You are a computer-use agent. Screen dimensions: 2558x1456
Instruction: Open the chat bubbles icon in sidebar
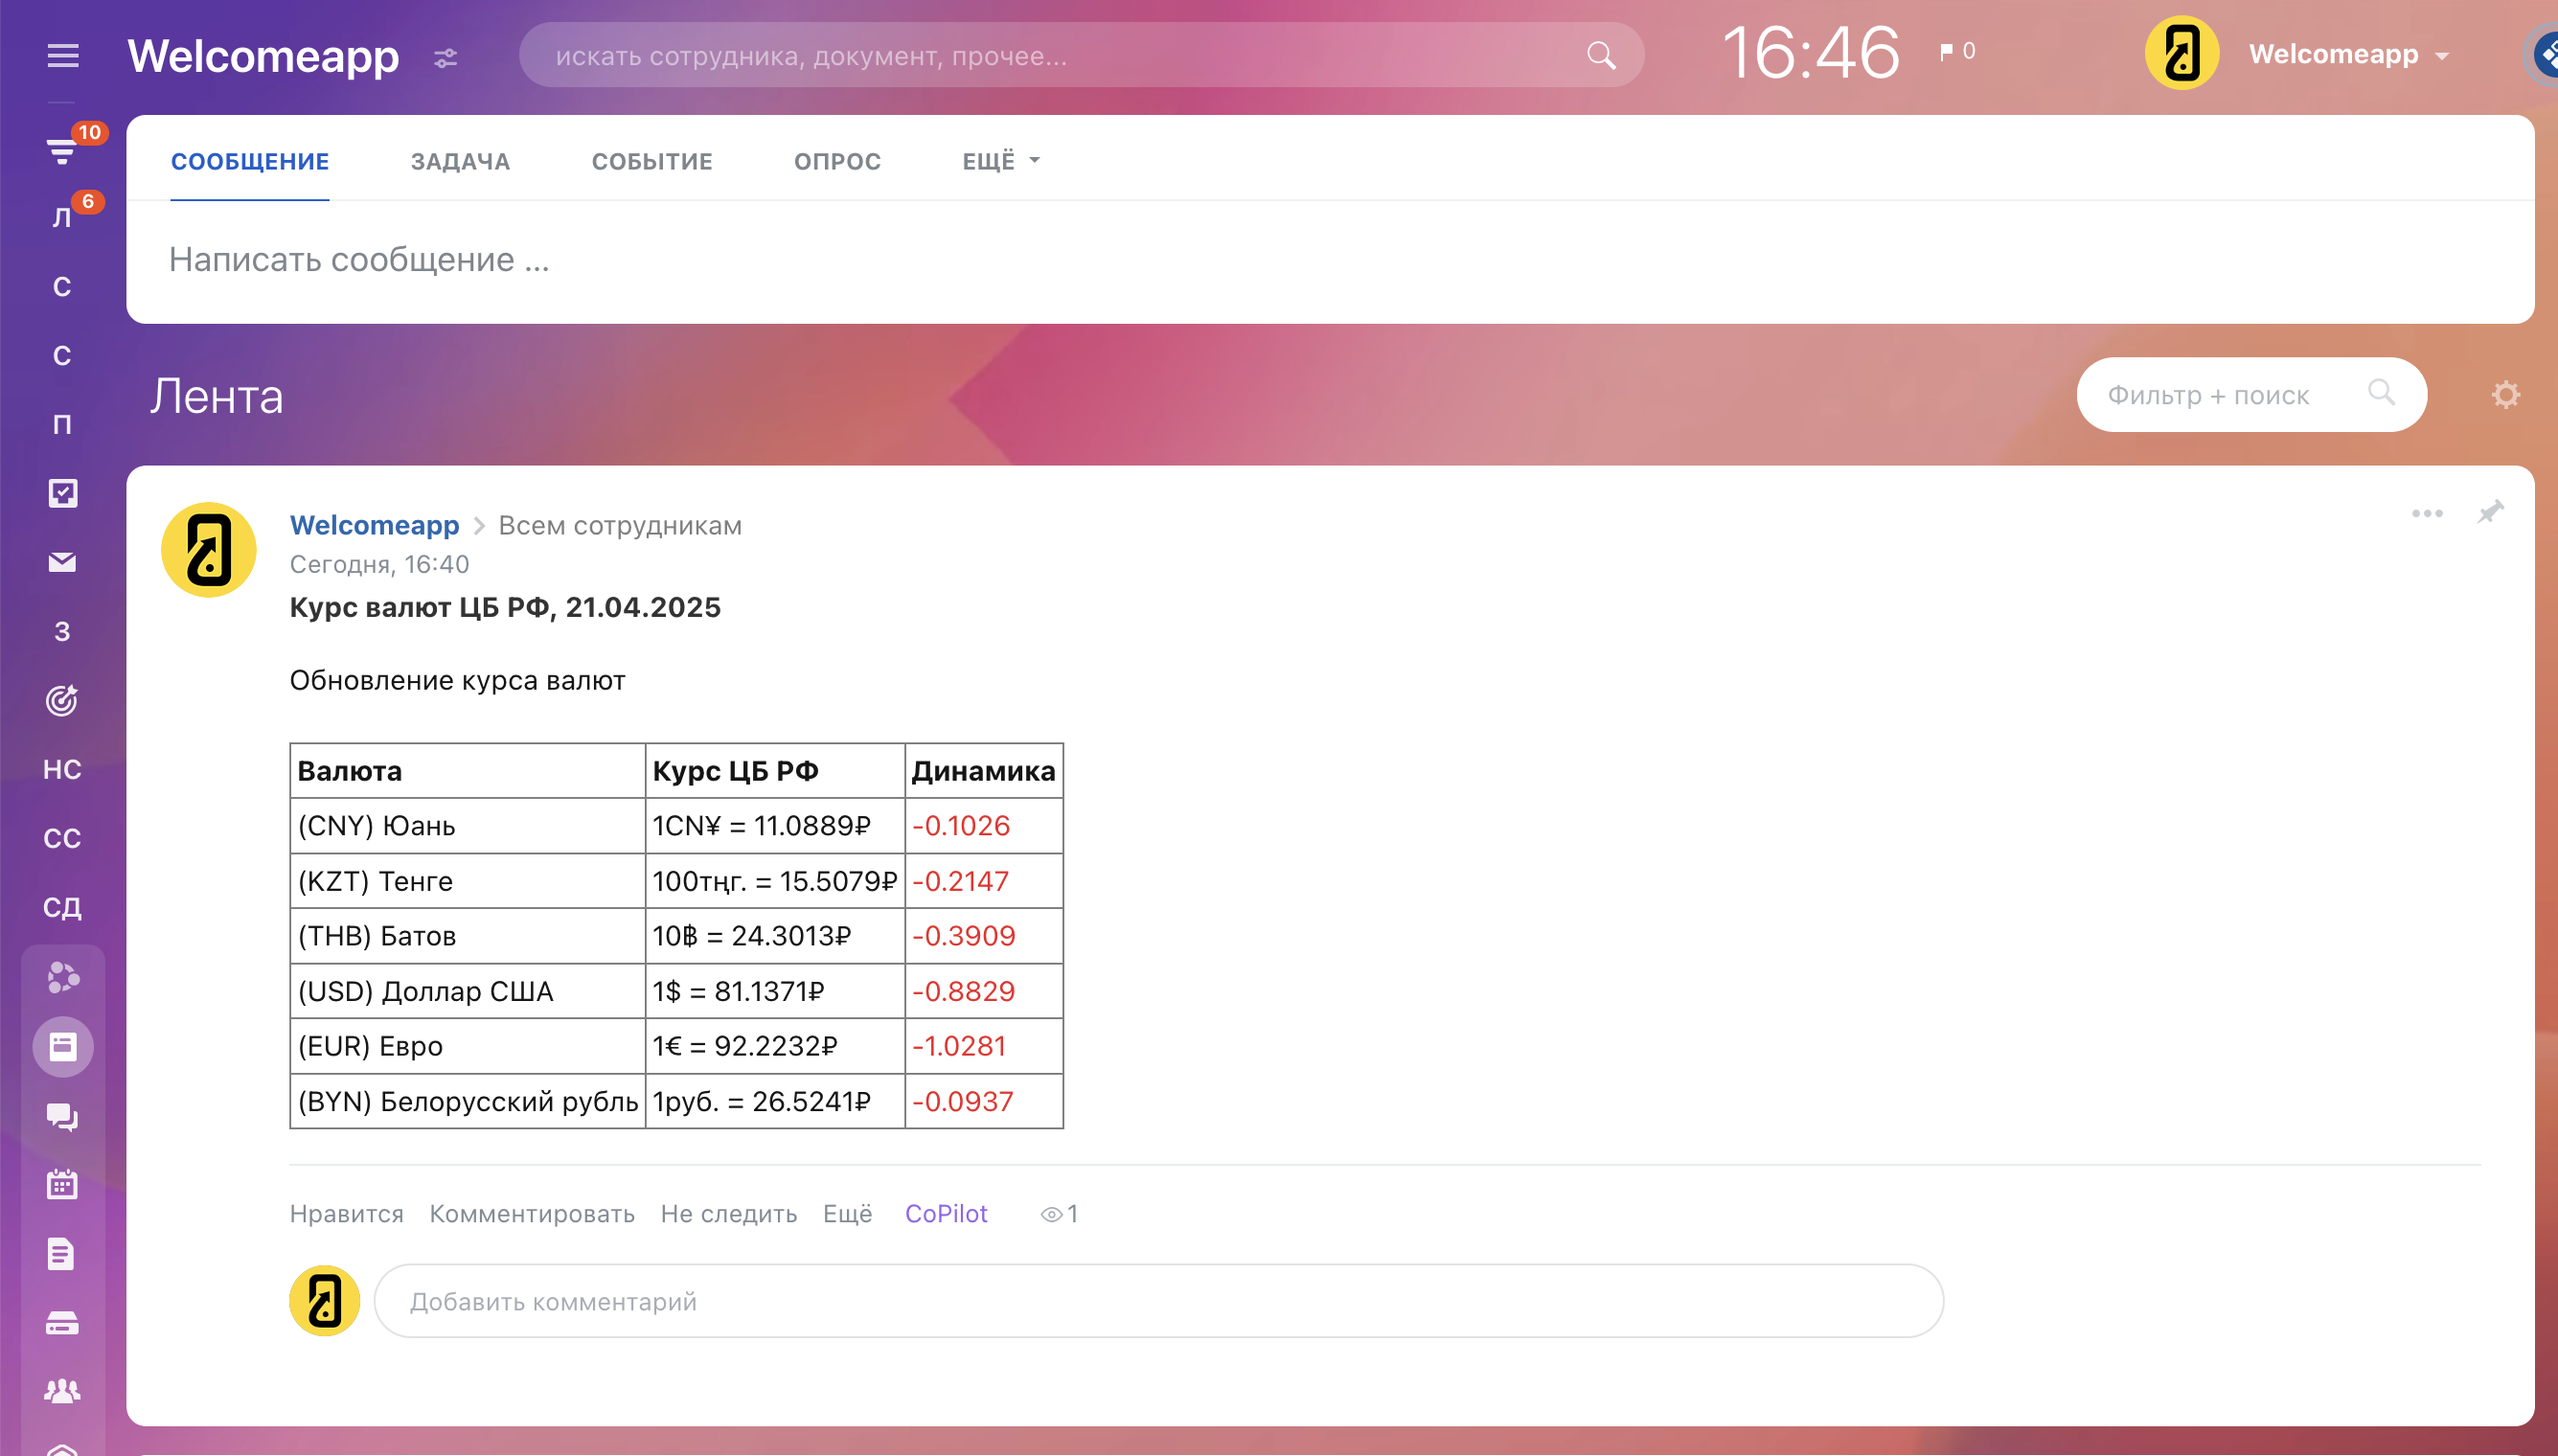click(x=62, y=1116)
